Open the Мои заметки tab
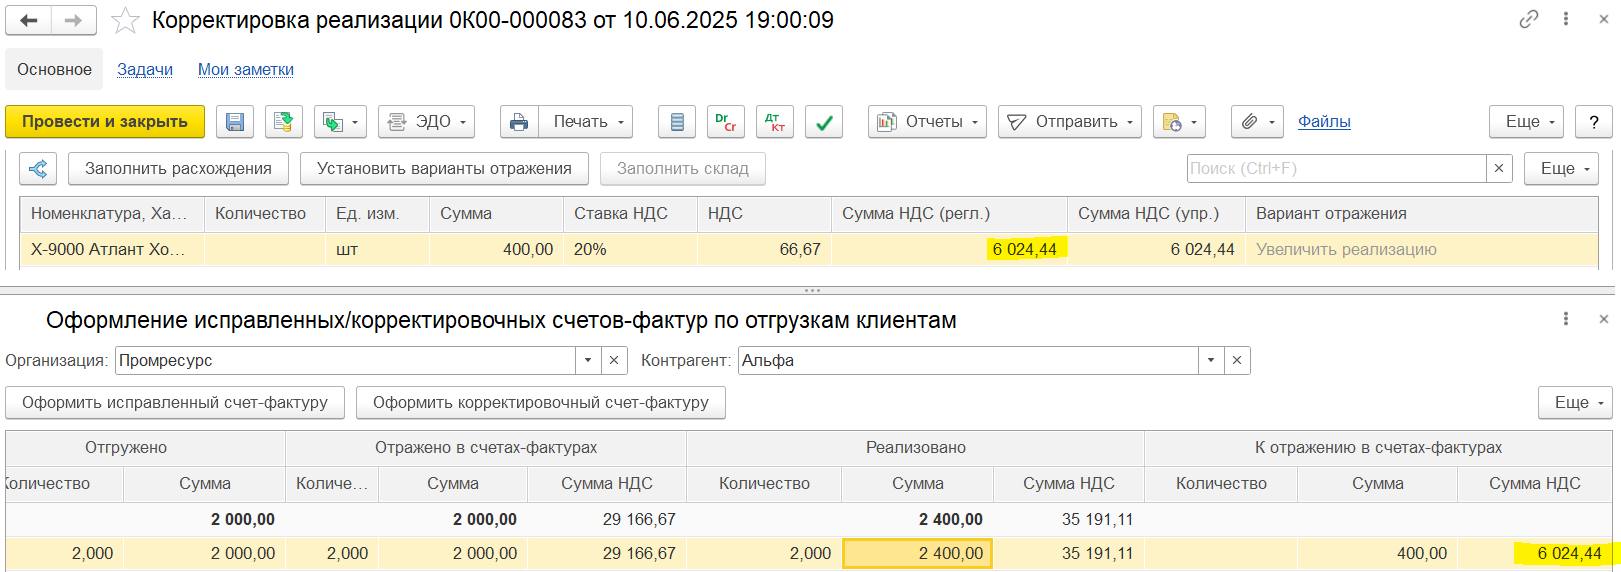This screenshot has height=572, width=1621. (x=246, y=69)
